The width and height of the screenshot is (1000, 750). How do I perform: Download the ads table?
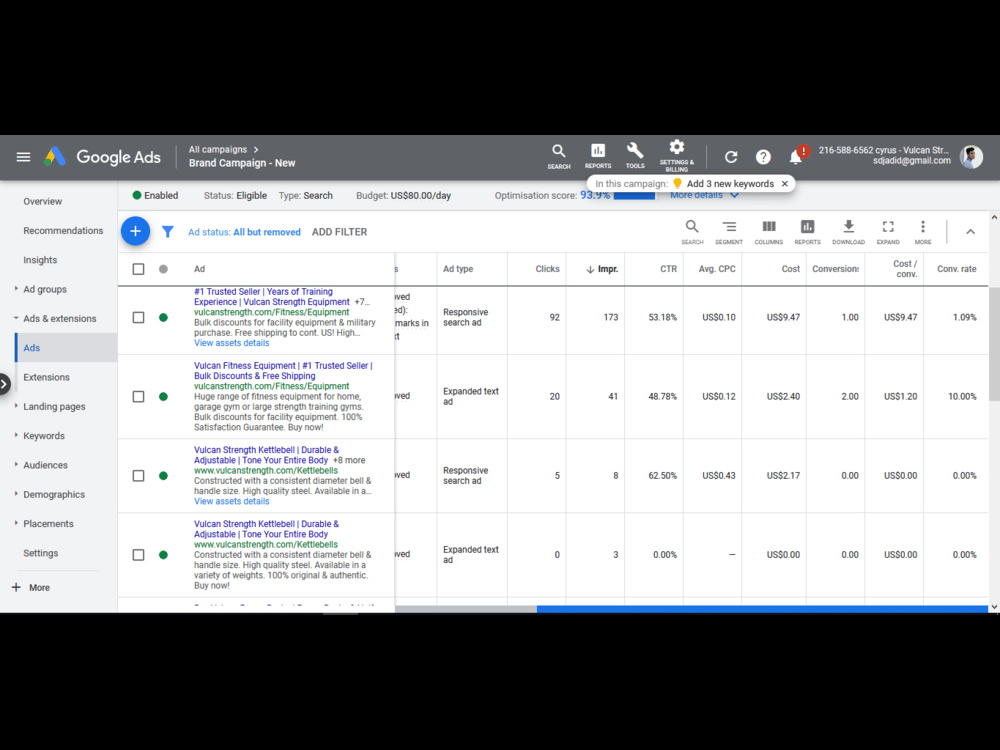click(x=848, y=232)
